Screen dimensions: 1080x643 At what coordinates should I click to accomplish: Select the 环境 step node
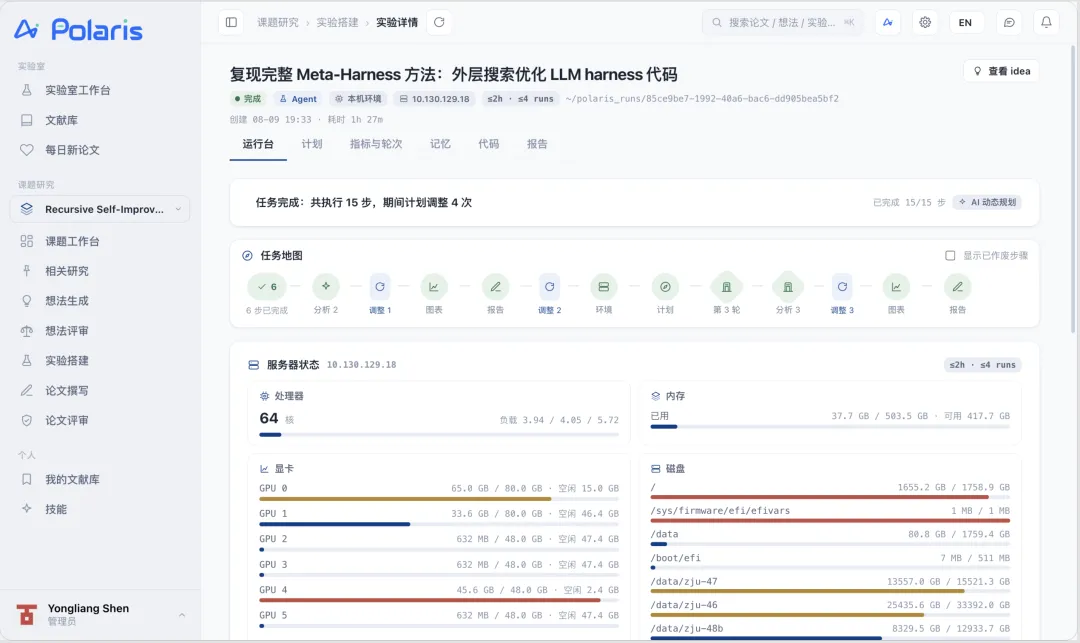pyautogui.click(x=603, y=287)
